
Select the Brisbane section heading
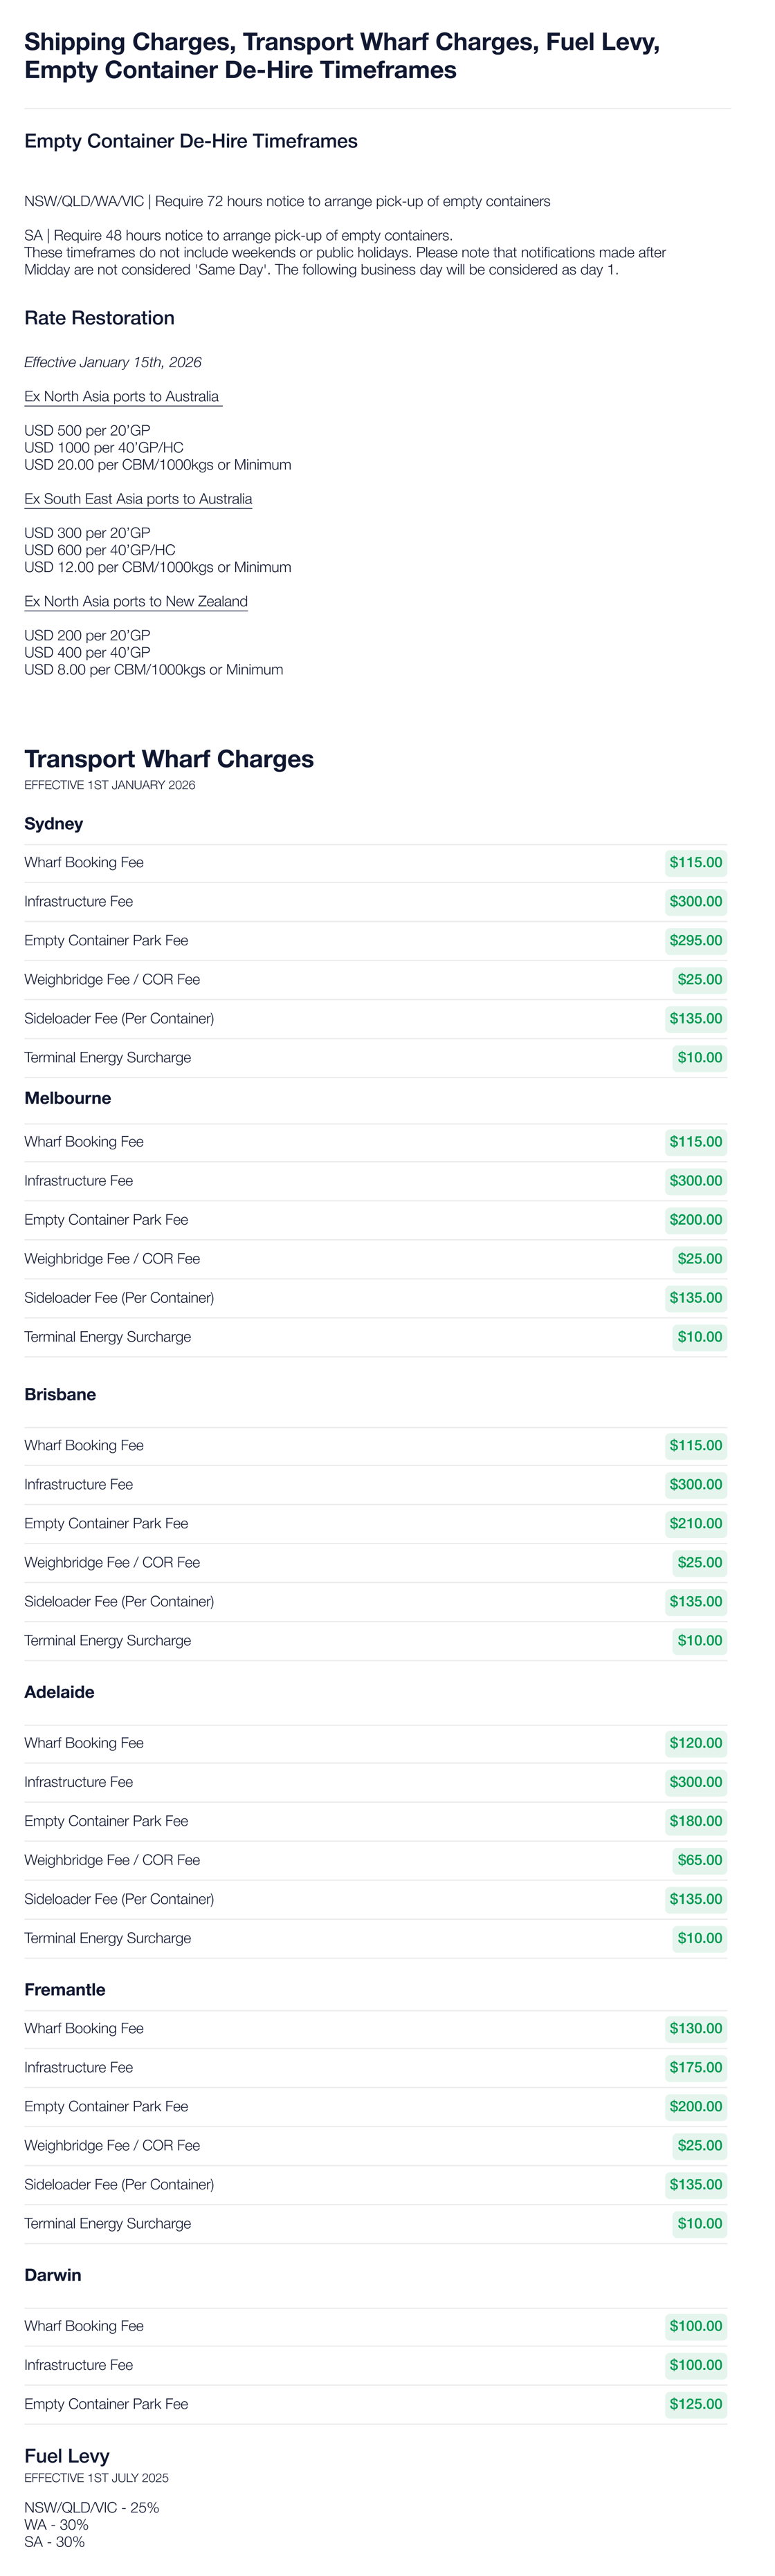pos(60,1394)
